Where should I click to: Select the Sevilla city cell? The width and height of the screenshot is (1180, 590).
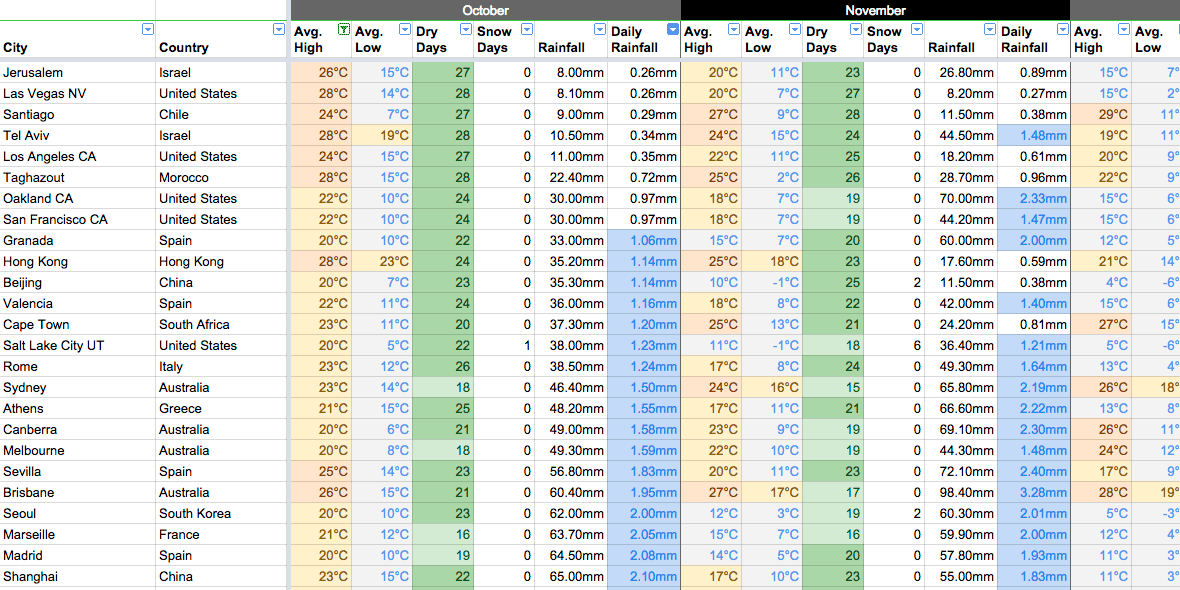point(78,472)
